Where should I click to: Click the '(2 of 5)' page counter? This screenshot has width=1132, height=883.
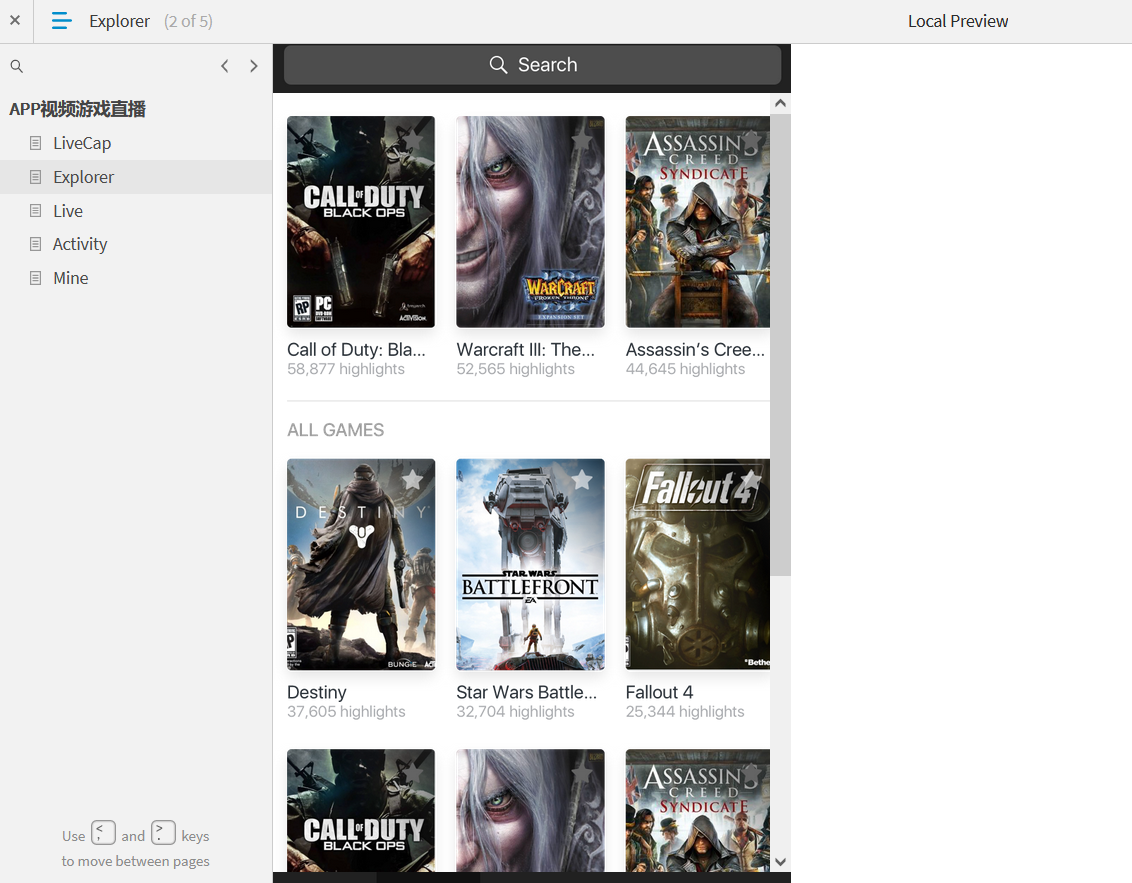coord(188,21)
